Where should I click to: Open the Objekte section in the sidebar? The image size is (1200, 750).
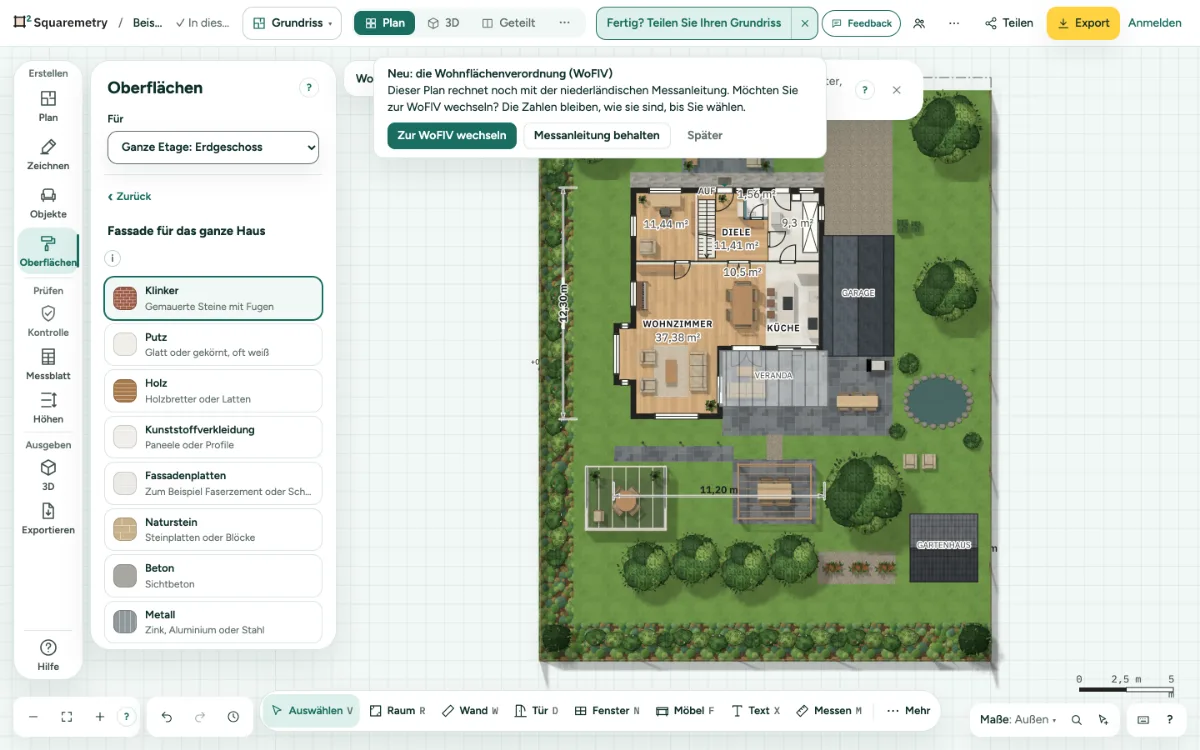tap(48, 202)
